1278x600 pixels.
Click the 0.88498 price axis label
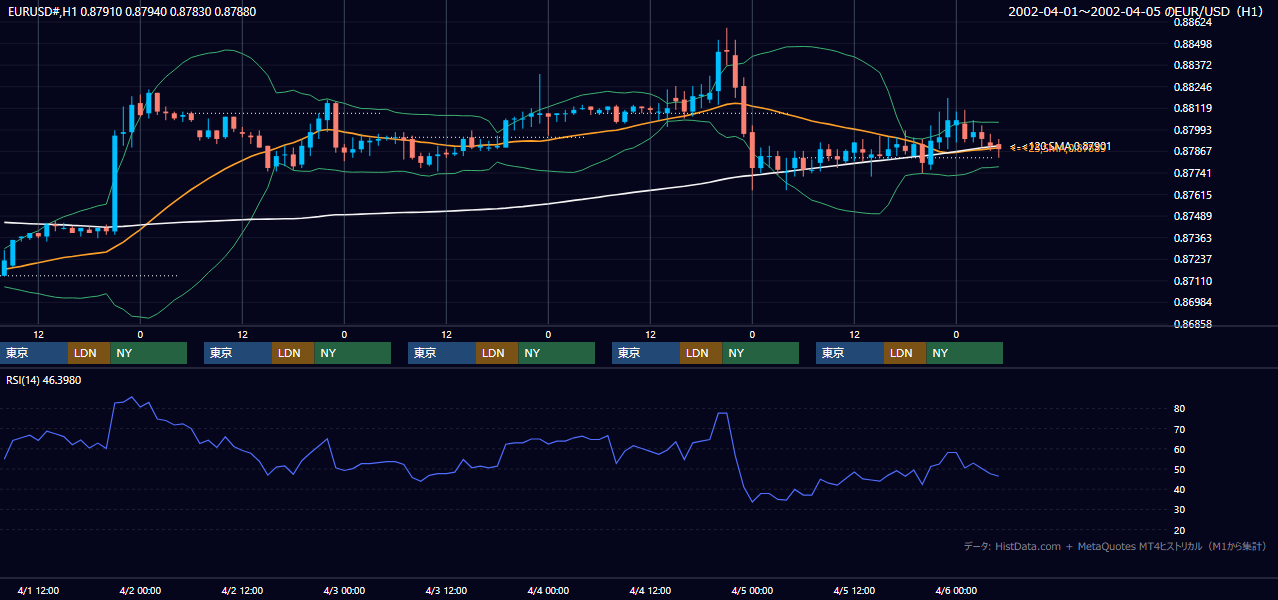1192,44
